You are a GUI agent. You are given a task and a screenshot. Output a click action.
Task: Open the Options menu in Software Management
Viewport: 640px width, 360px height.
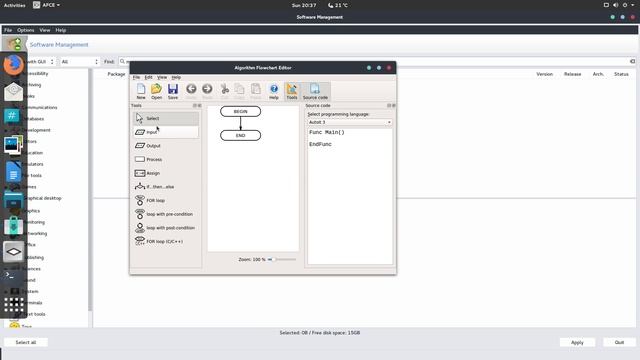point(25,30)
